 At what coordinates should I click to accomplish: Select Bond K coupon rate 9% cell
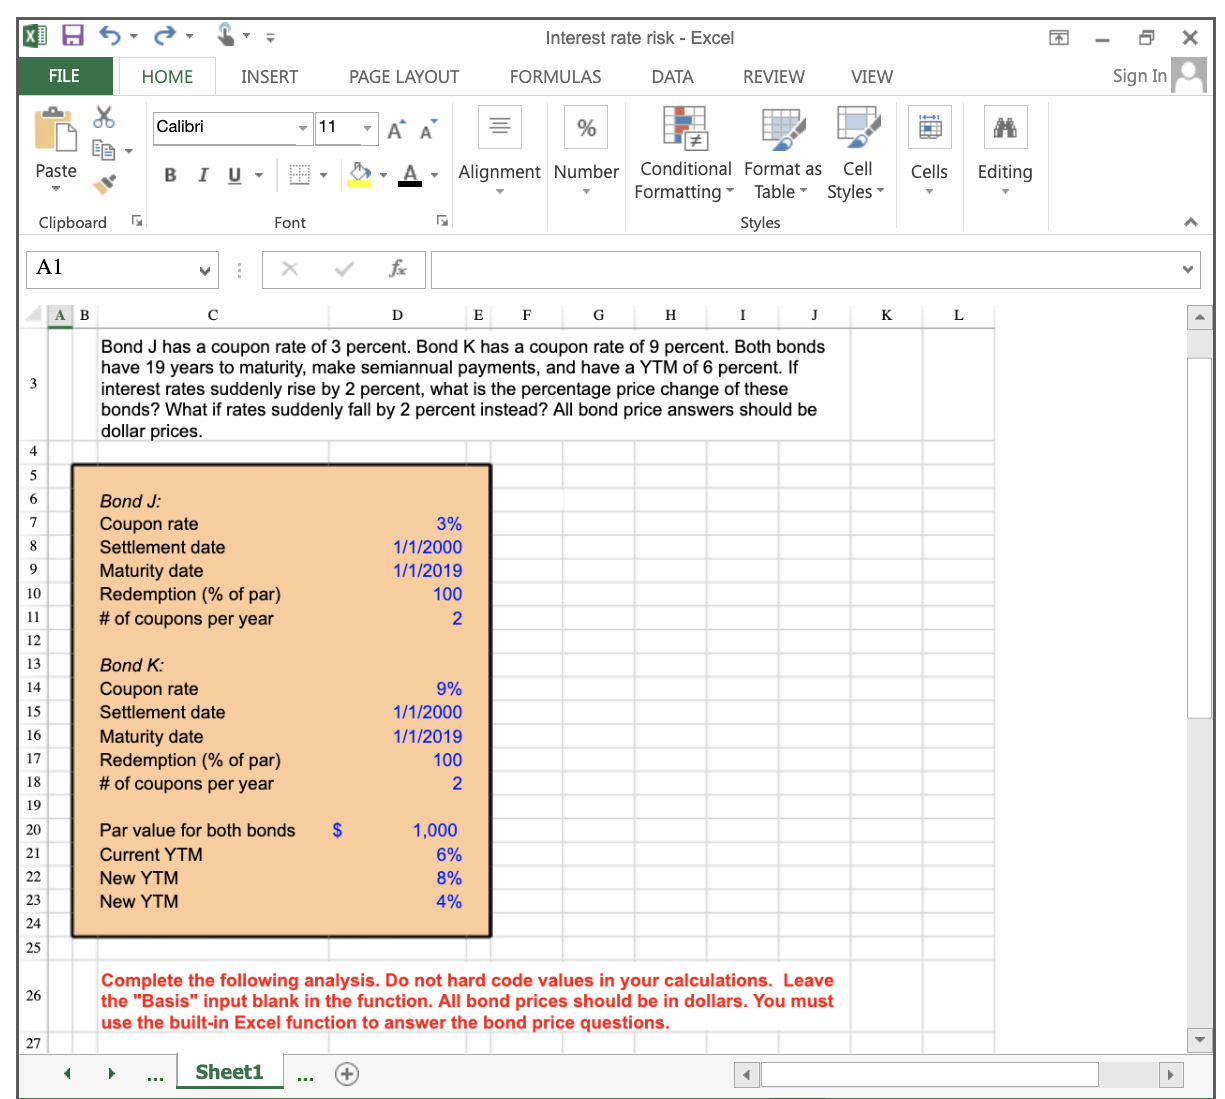point(398,689)
